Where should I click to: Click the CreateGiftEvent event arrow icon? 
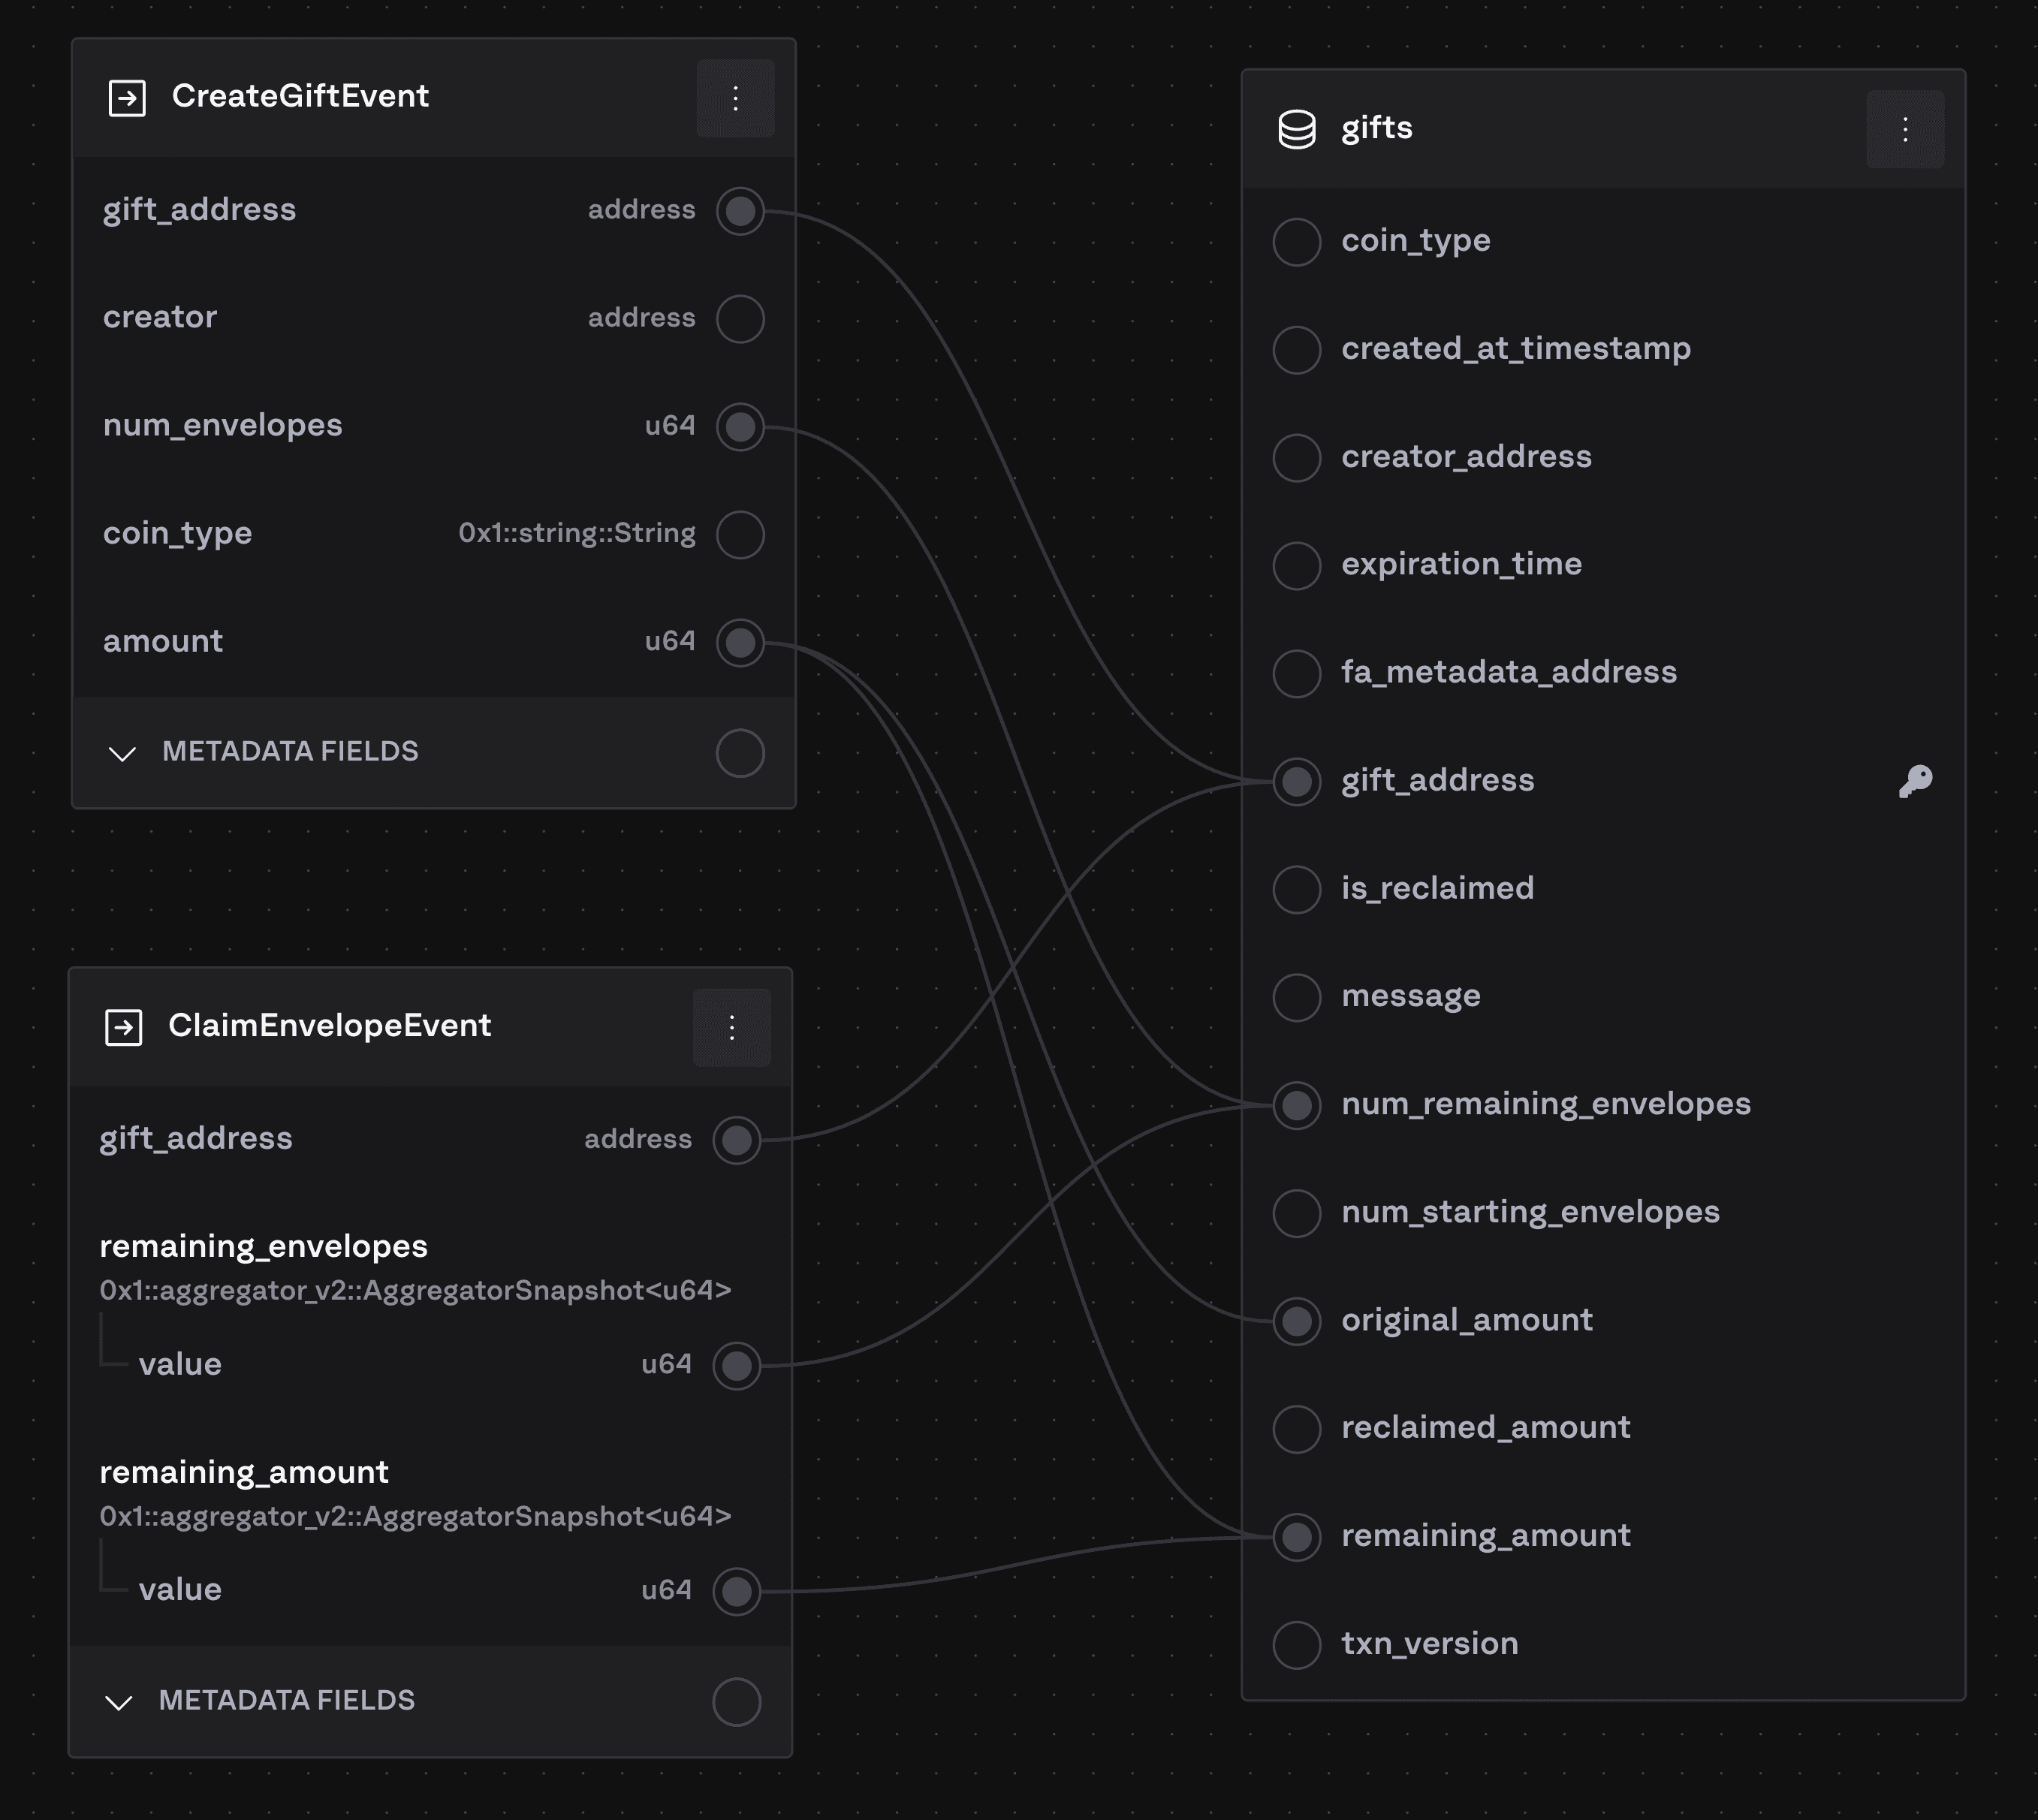tap(127, 98)
